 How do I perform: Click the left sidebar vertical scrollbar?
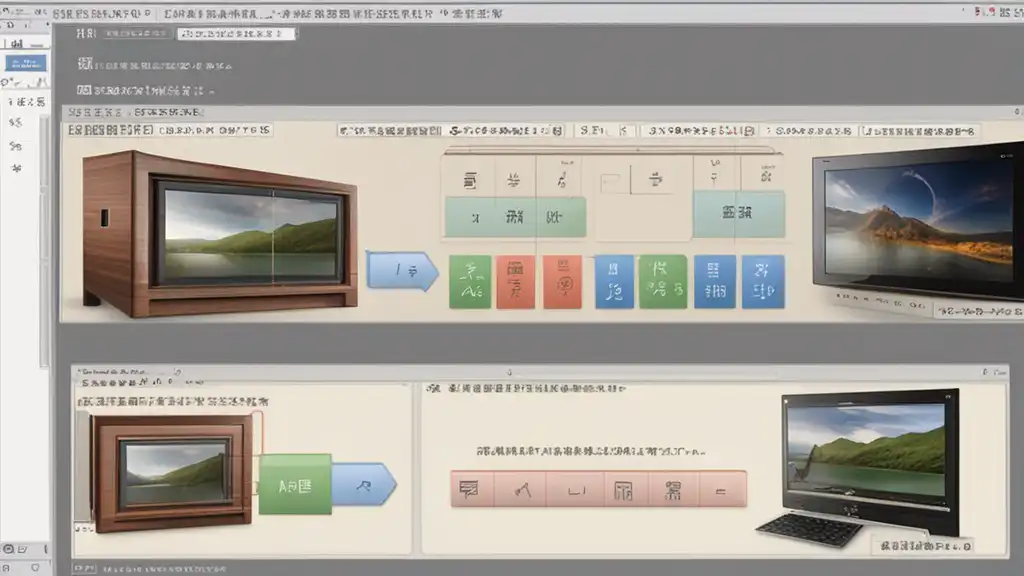click(44, 242)
